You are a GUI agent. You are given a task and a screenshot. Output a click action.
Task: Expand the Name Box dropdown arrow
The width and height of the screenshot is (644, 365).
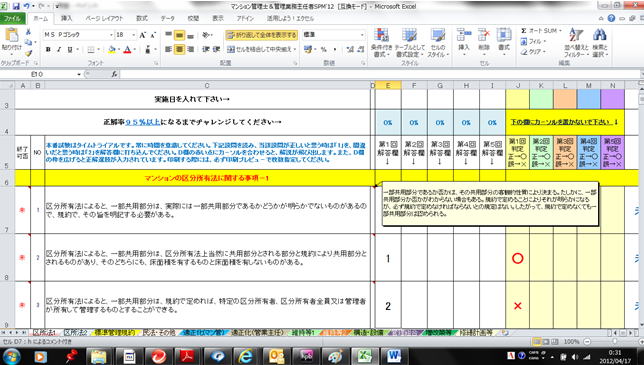78,74
